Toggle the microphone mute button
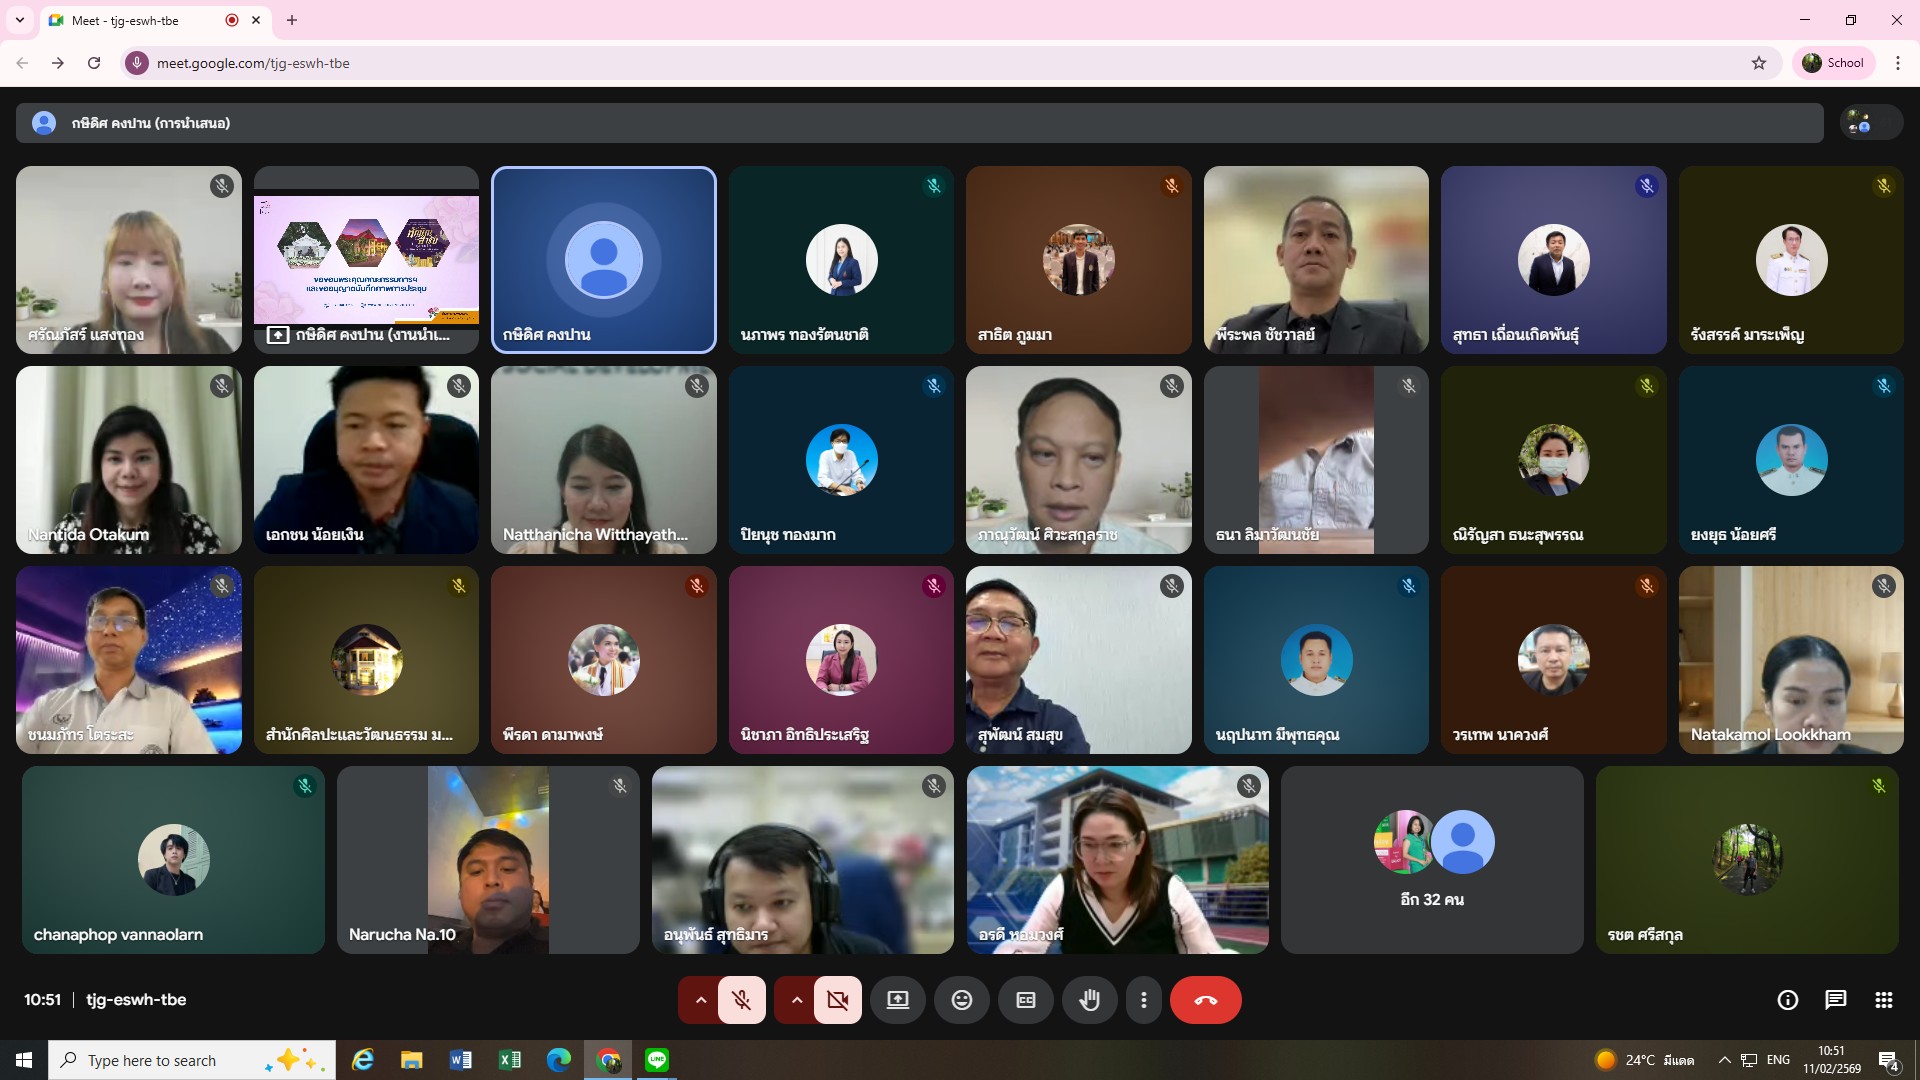This screenshot has width=1920, height=1080. coord(741,1000)
